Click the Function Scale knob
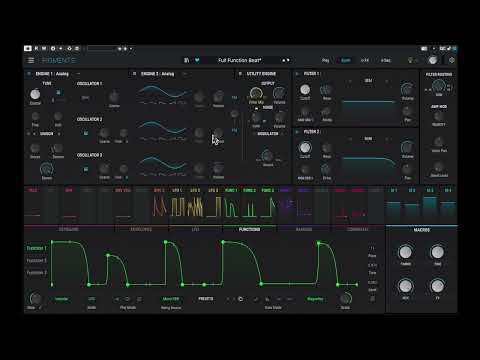This screenshot has height=360, width=480. [345, 298]
